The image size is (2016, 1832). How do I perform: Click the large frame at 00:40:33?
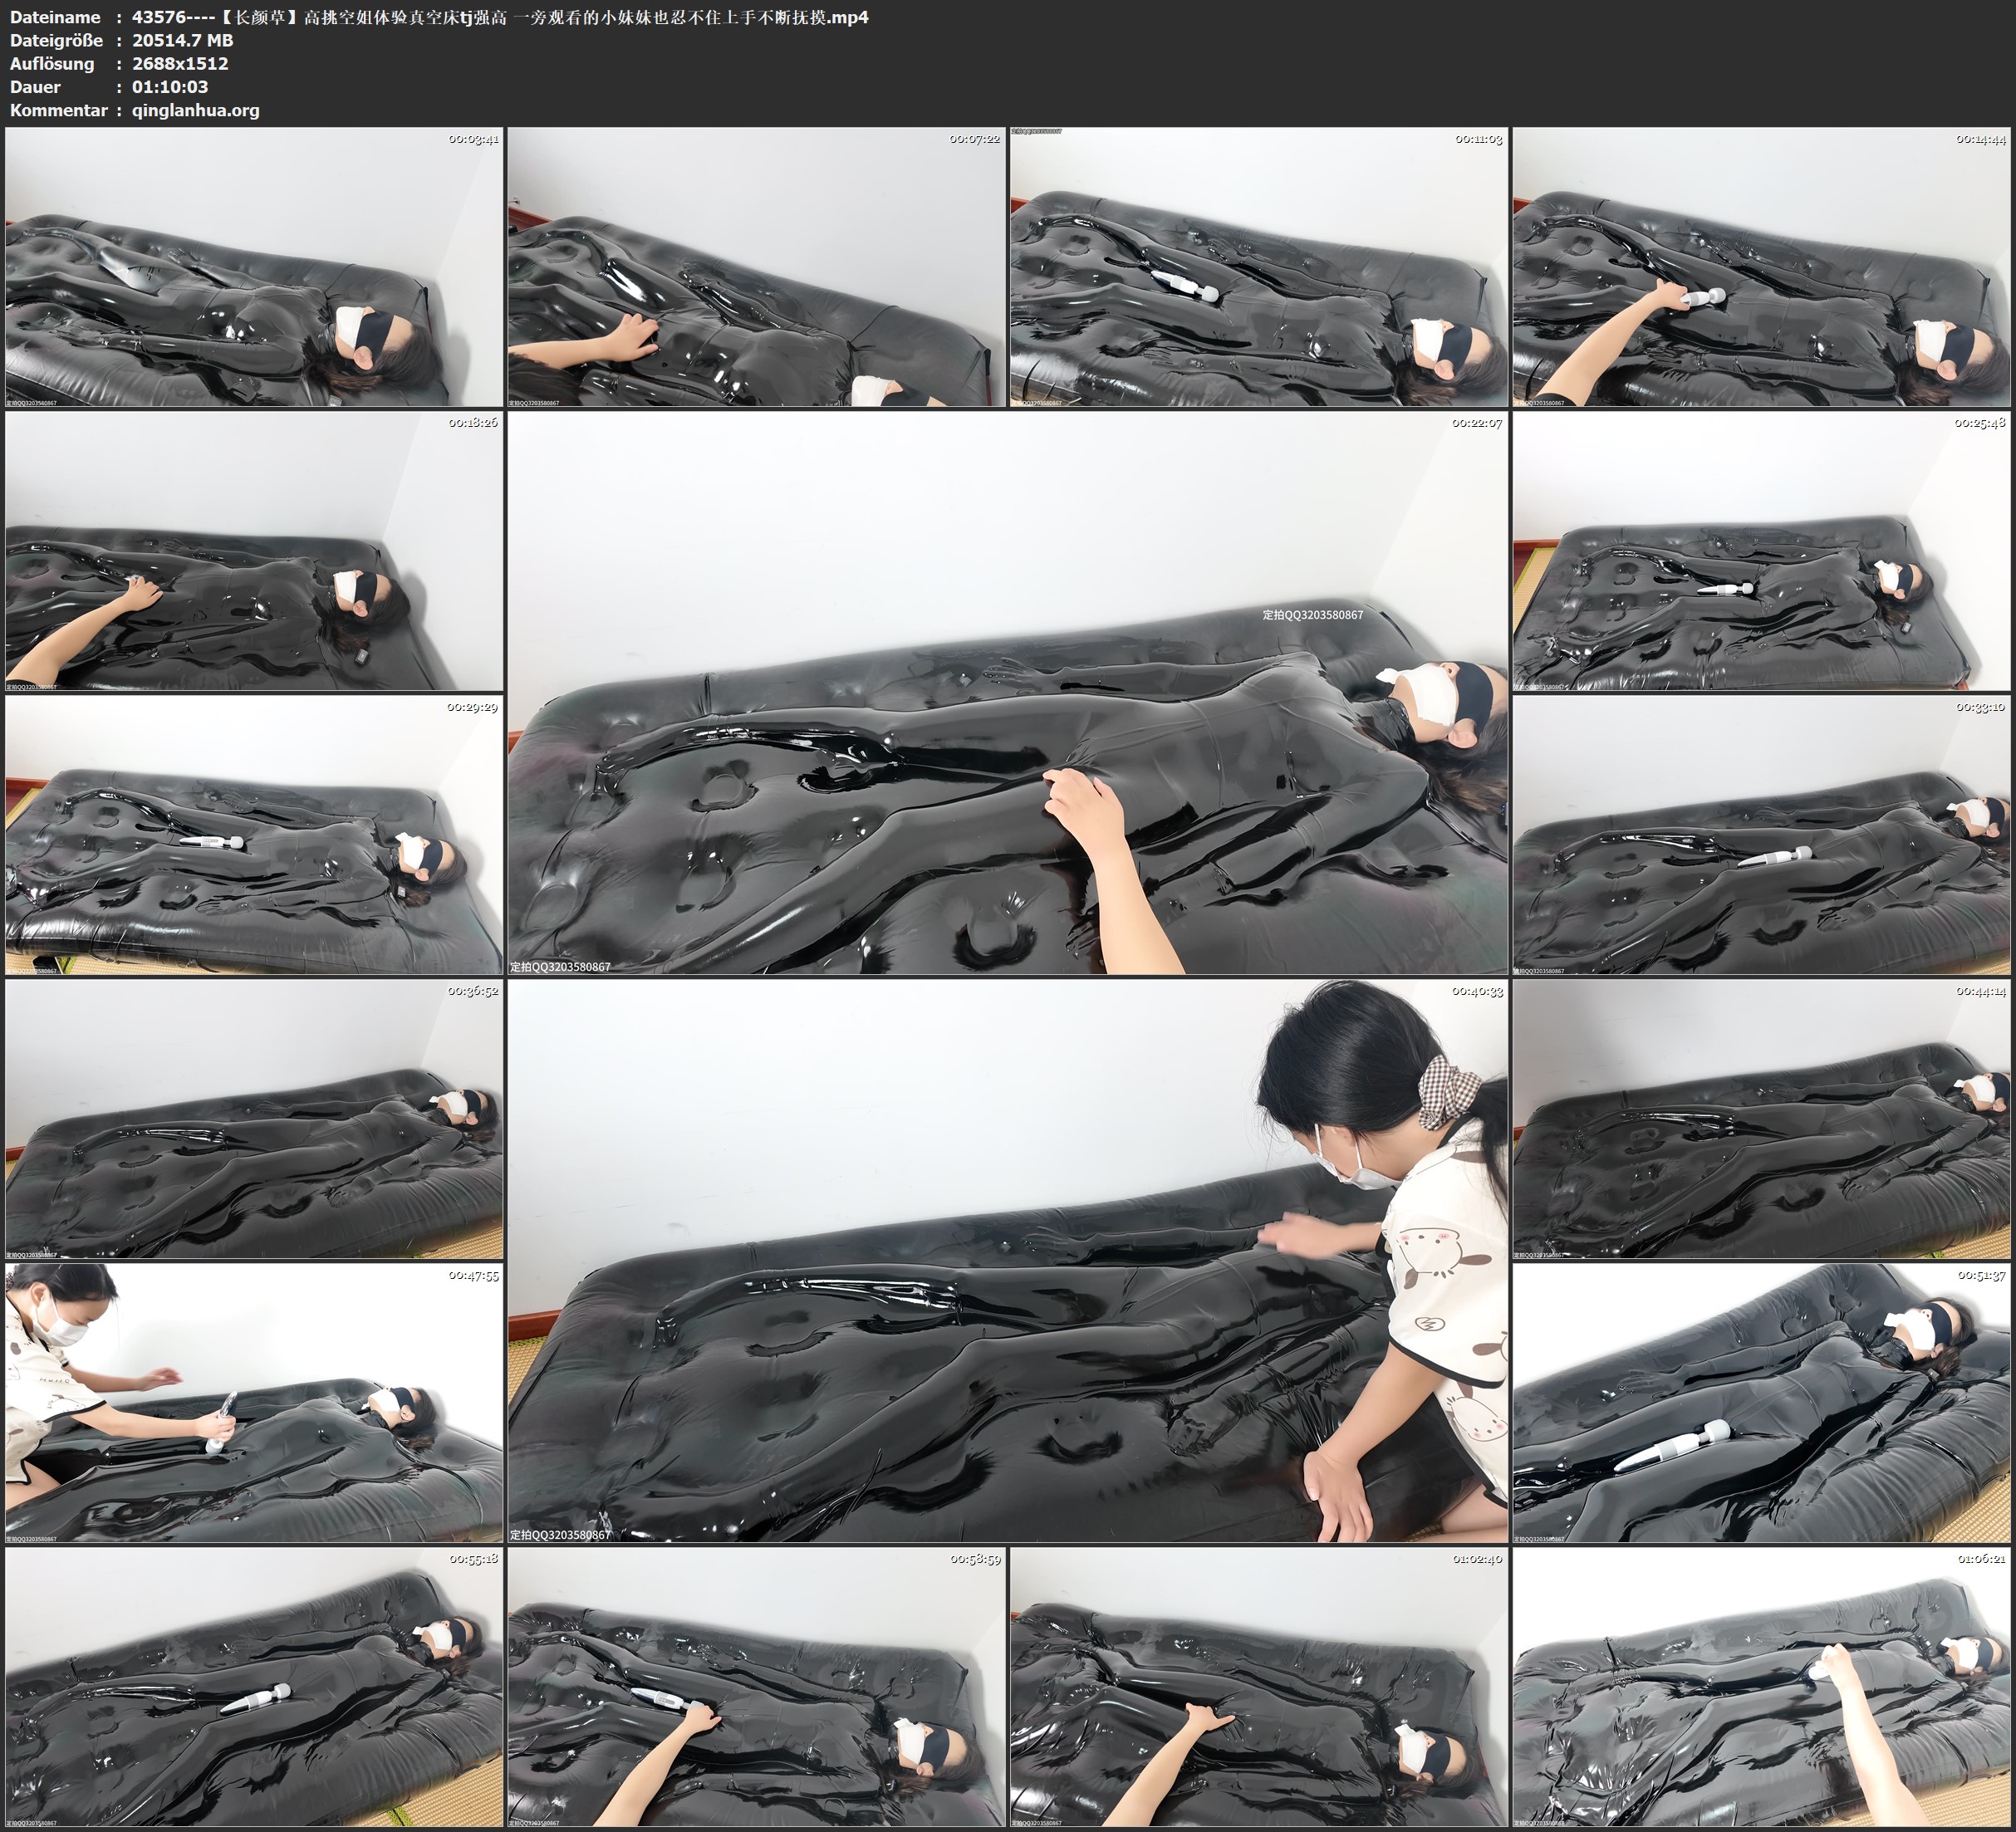coord(1007,1260)
